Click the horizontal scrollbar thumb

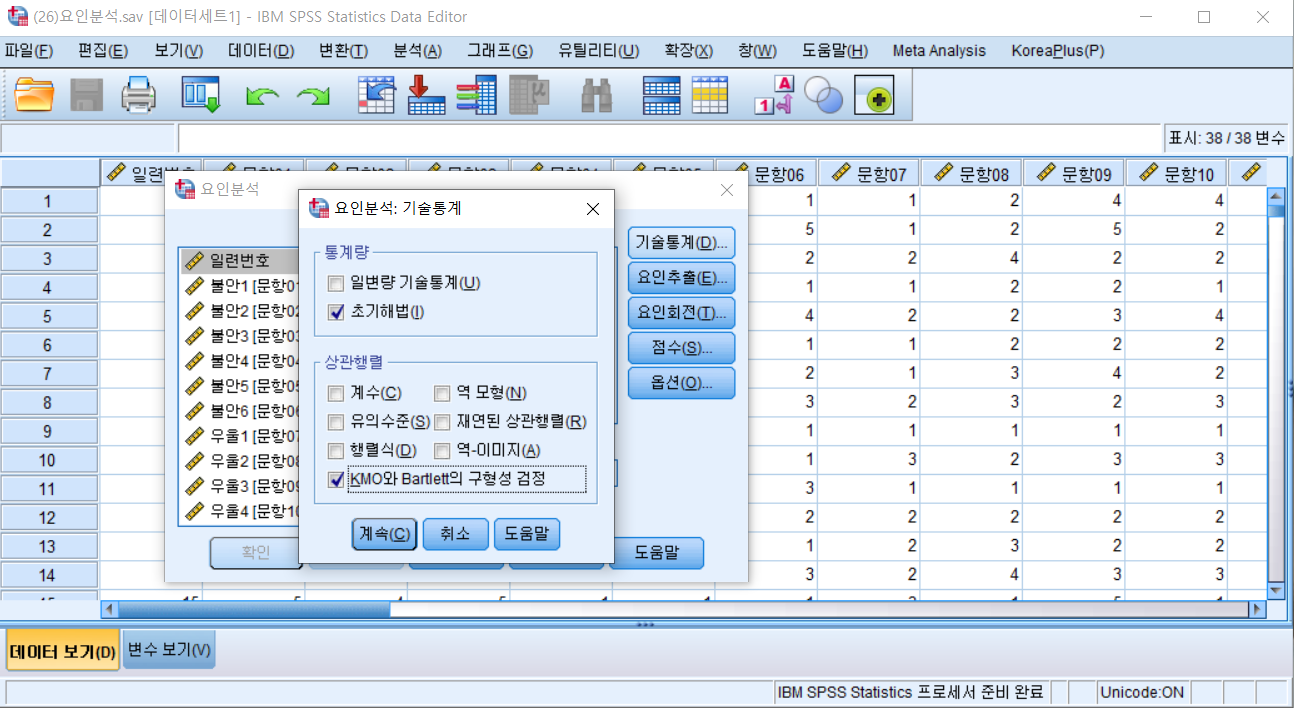(x=254, y=608)
